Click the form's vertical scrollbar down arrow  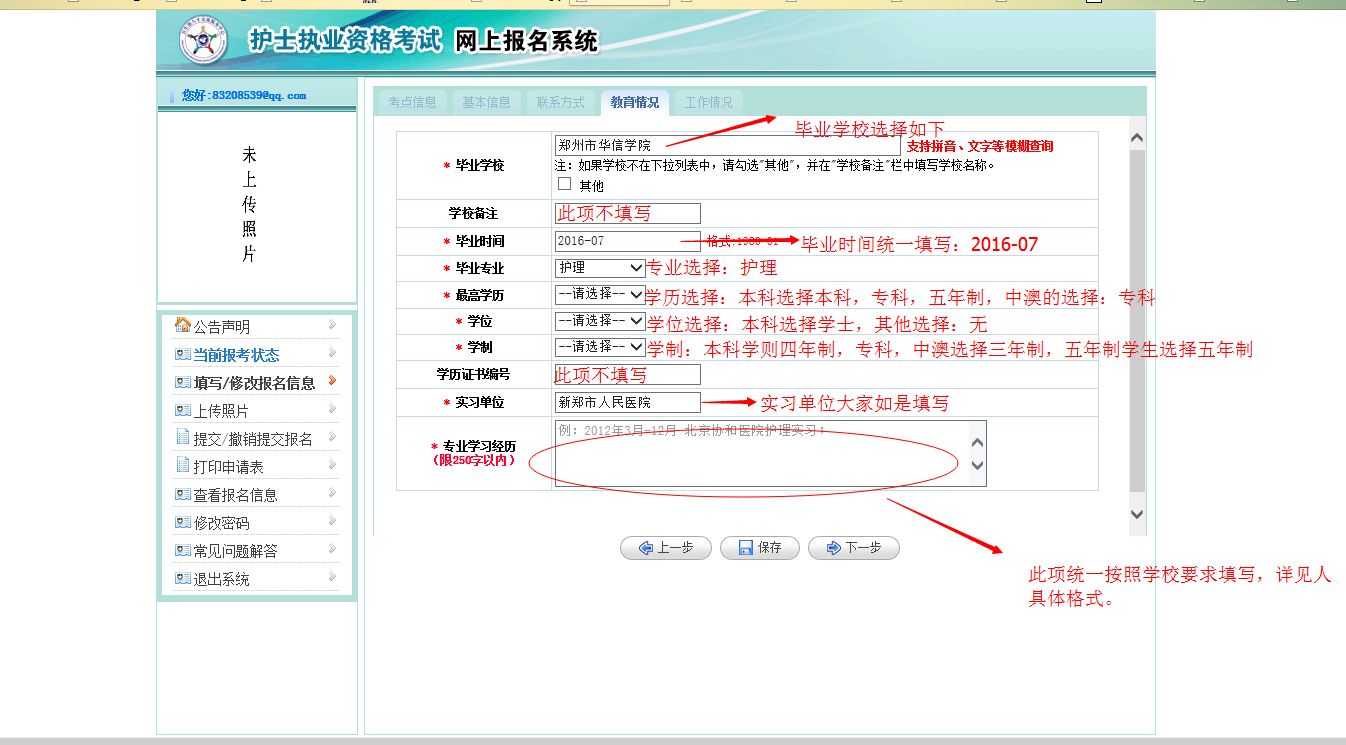(1136, 514)
